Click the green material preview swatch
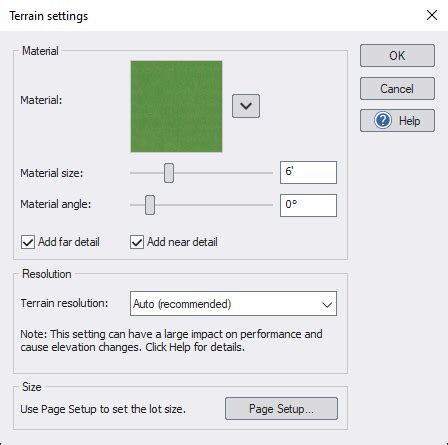 (176, 106)
